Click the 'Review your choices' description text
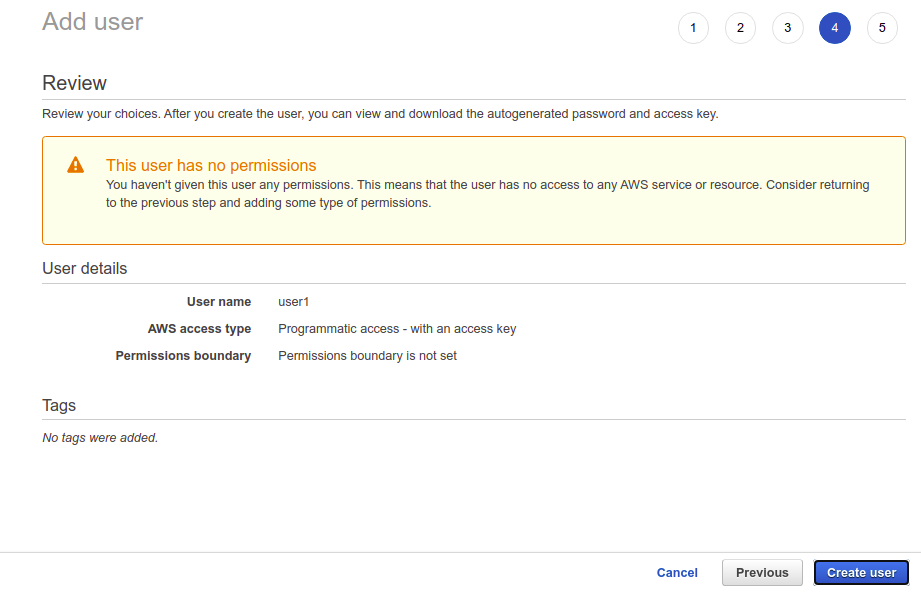 click(380, 114)
